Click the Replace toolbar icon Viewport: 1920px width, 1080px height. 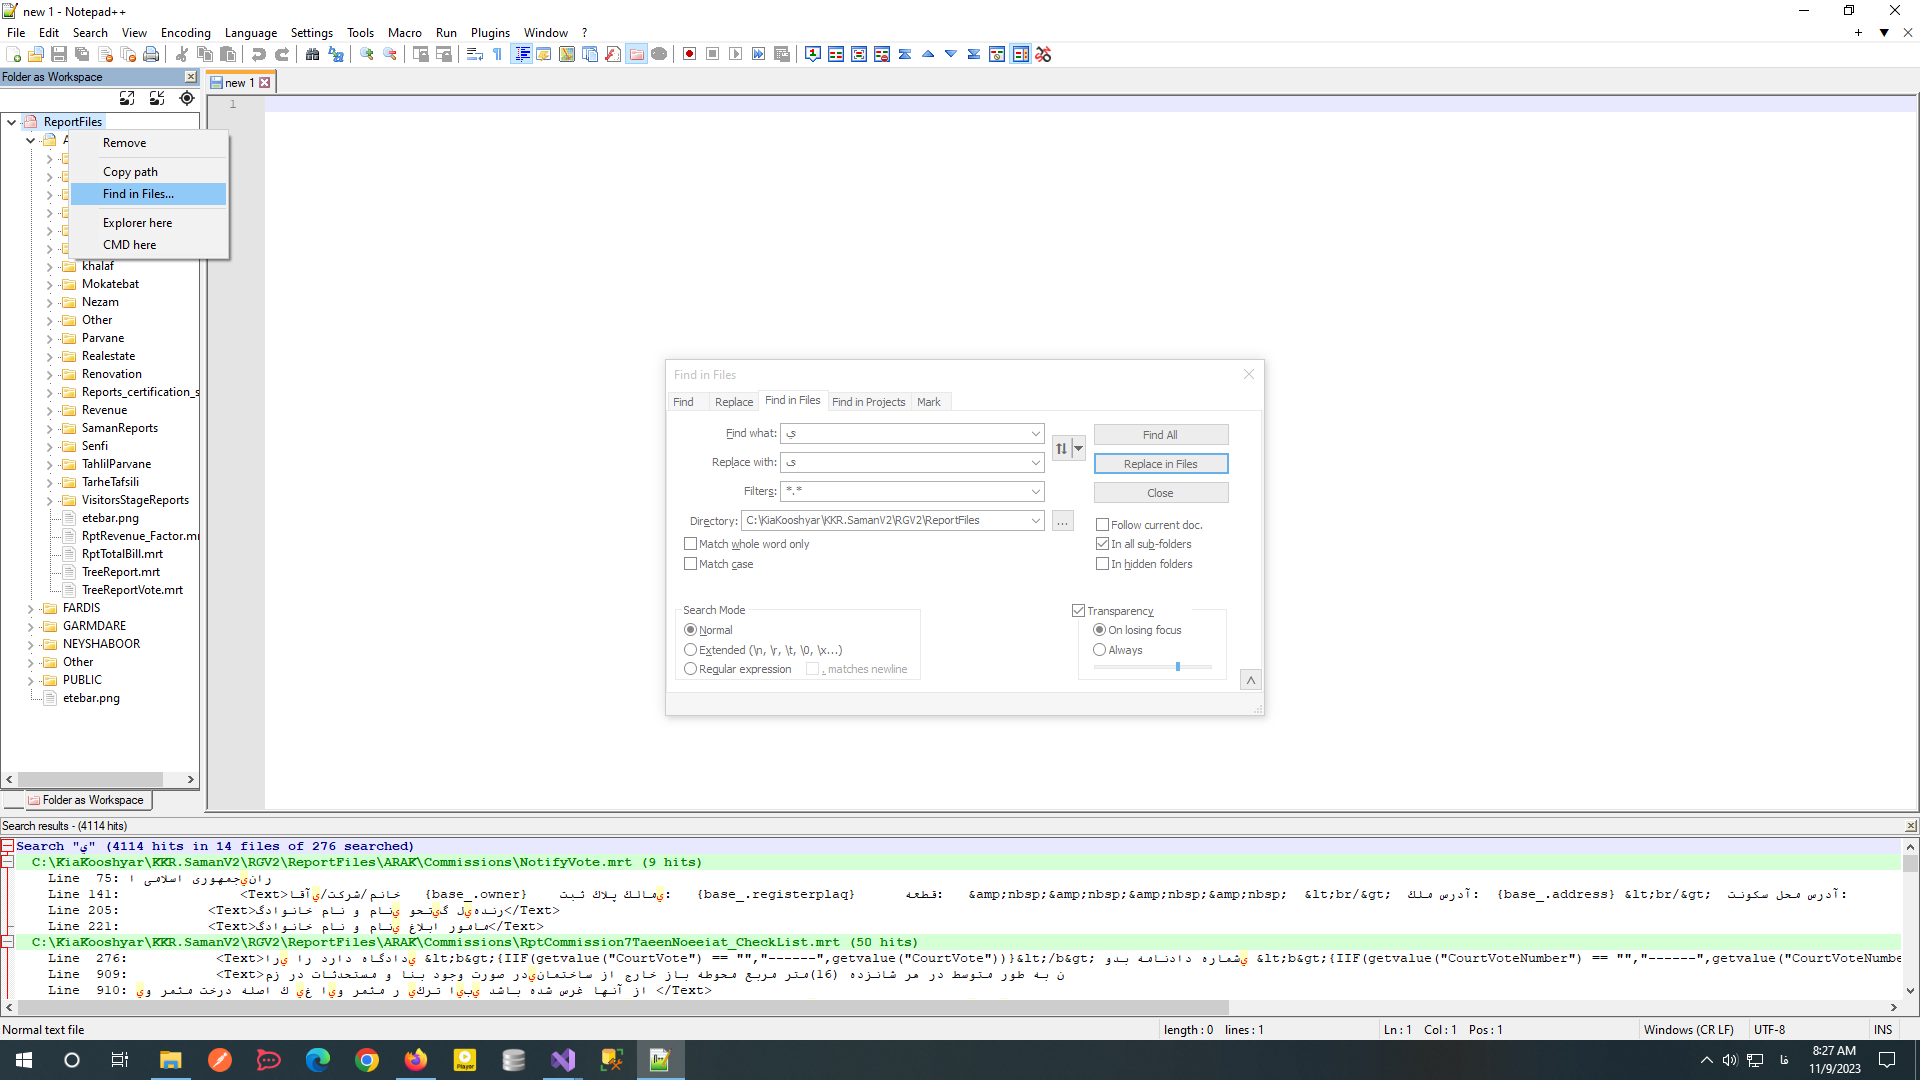(x=336, y=54)
